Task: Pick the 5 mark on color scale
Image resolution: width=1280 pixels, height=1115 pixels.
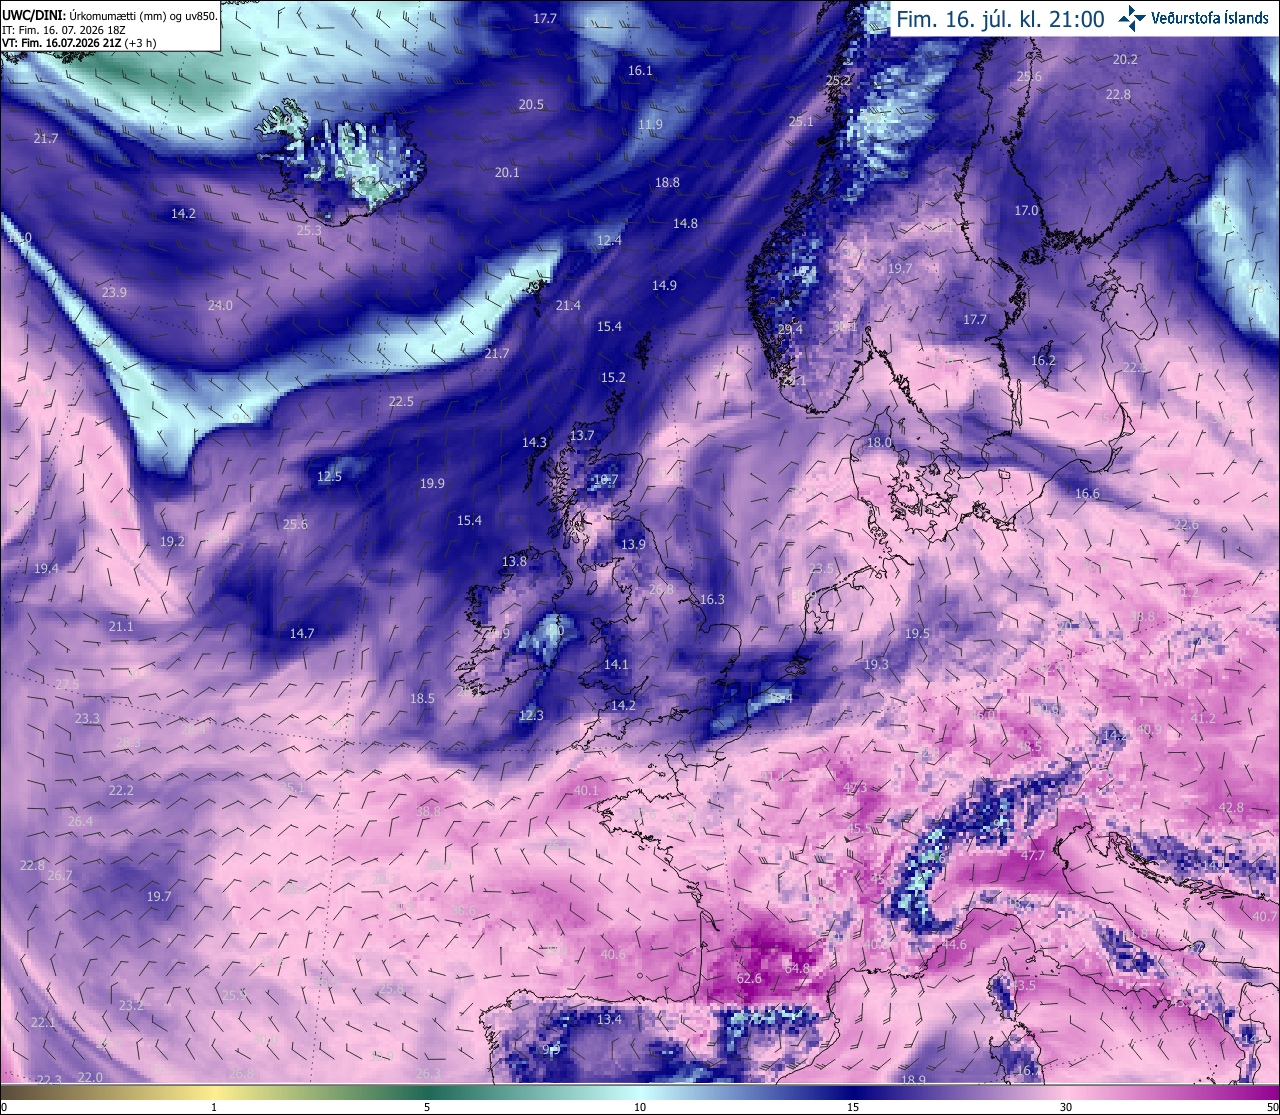Action: coord(427,1107)
